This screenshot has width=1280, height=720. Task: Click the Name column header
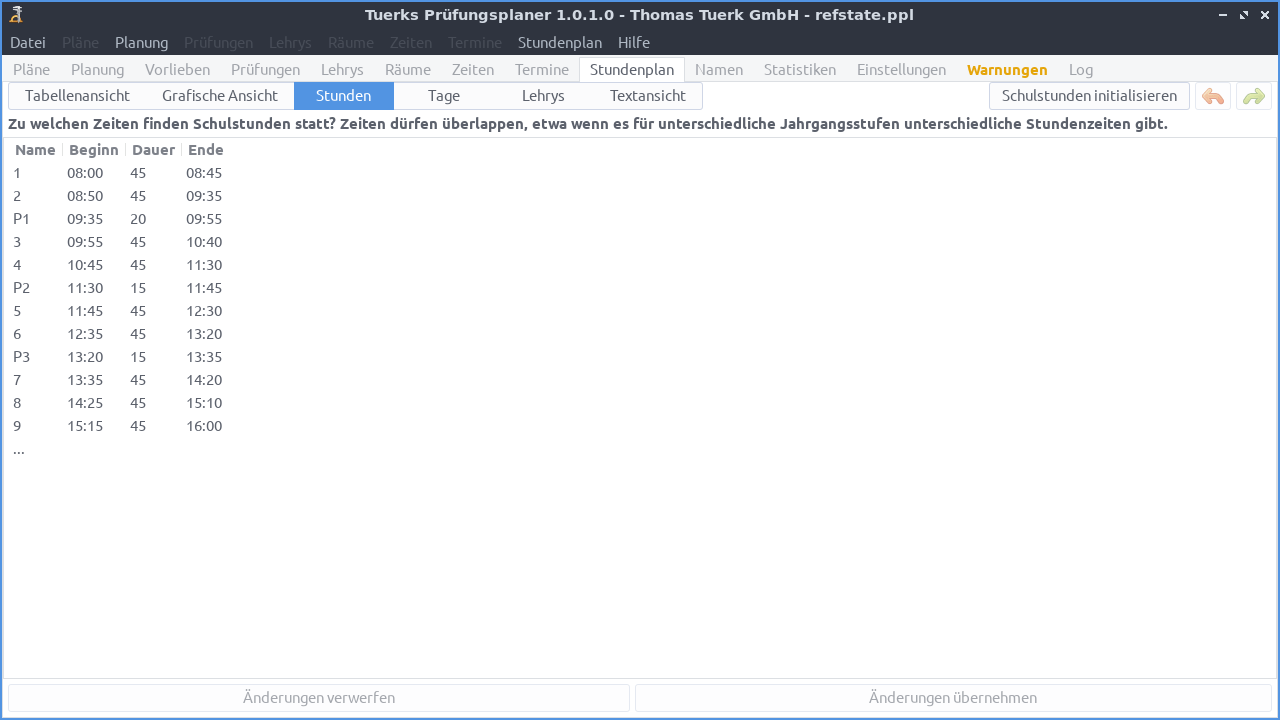(x=35, y=150)
